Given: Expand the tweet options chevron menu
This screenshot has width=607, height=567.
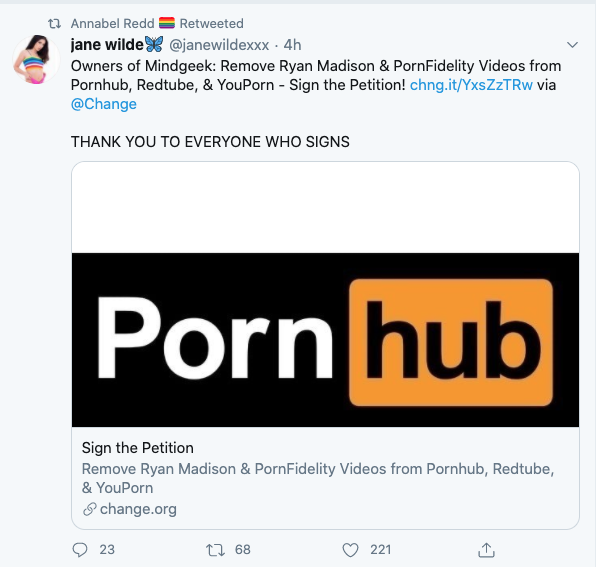Looking at the screenshot, I should [x=572, y=45].
